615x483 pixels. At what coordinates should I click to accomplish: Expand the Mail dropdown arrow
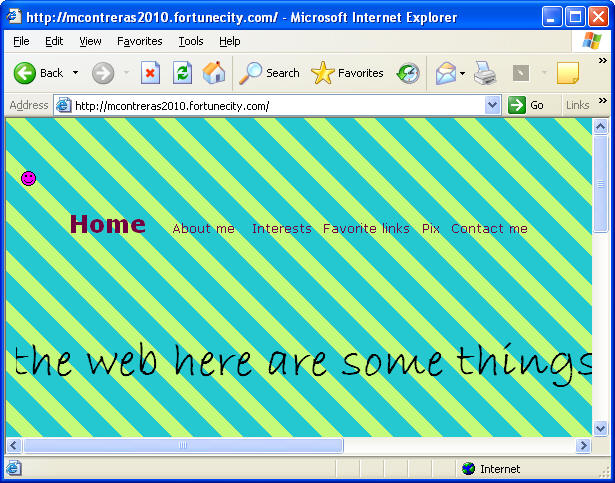[x=463, y=73]
